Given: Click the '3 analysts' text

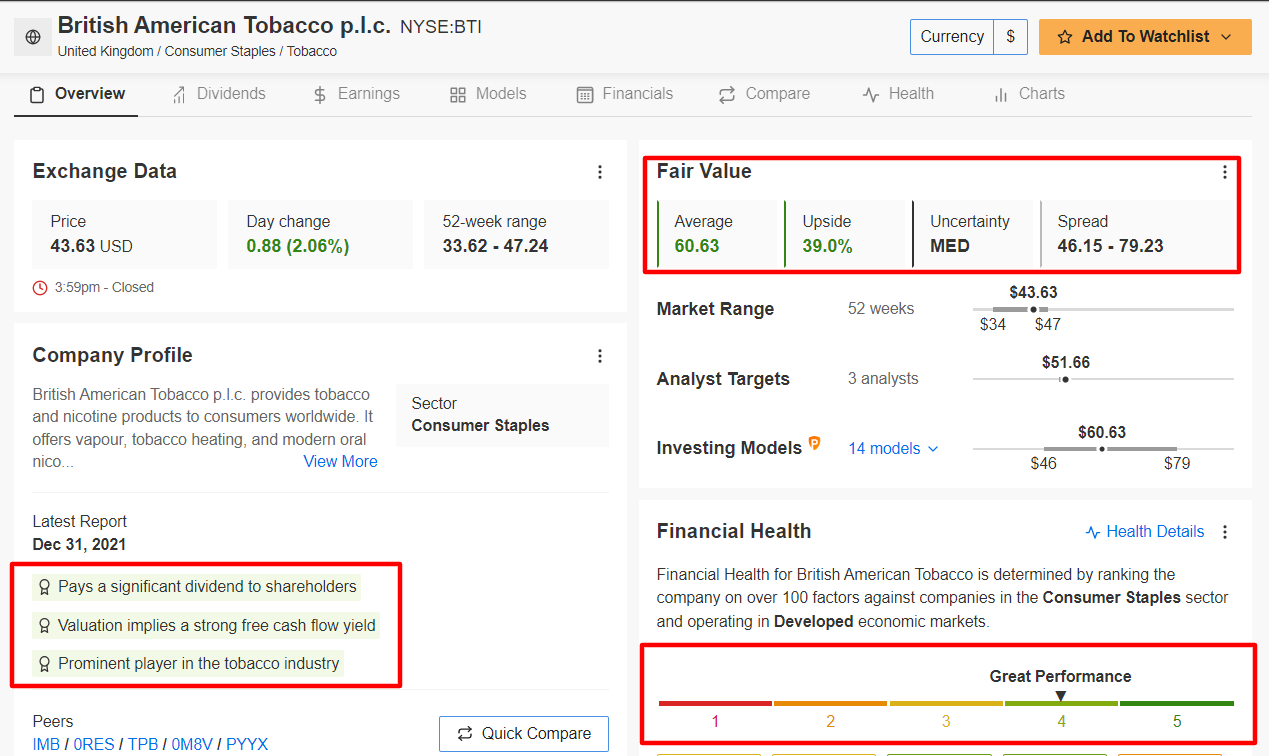Looking at the screenshot, I should pyautogui.click(x=883, y=379).
